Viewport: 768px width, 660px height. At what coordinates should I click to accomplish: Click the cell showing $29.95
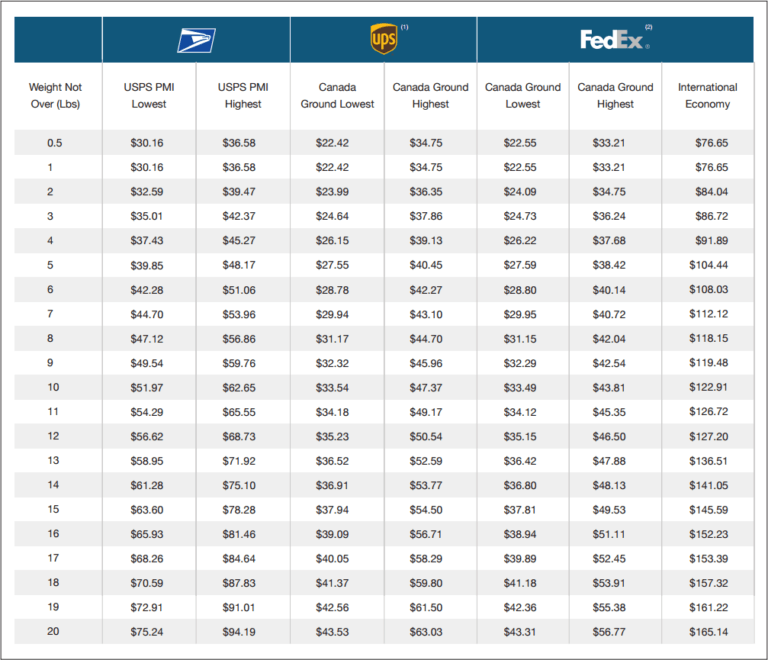point(520,314)
